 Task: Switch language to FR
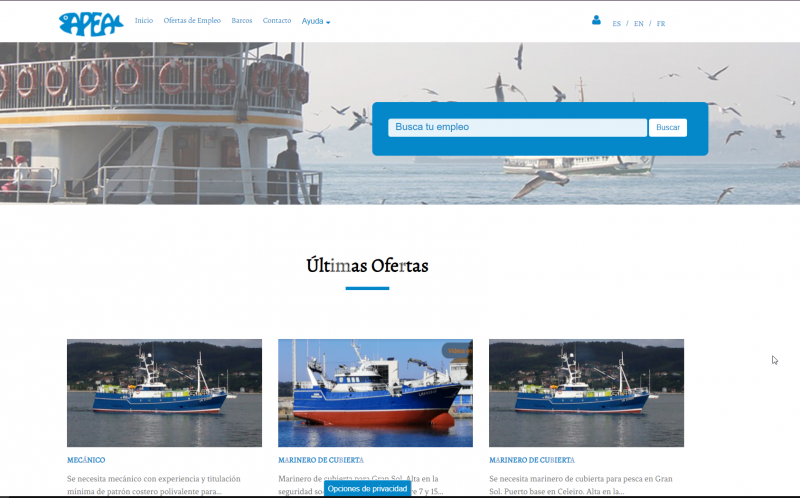point(661,23)
